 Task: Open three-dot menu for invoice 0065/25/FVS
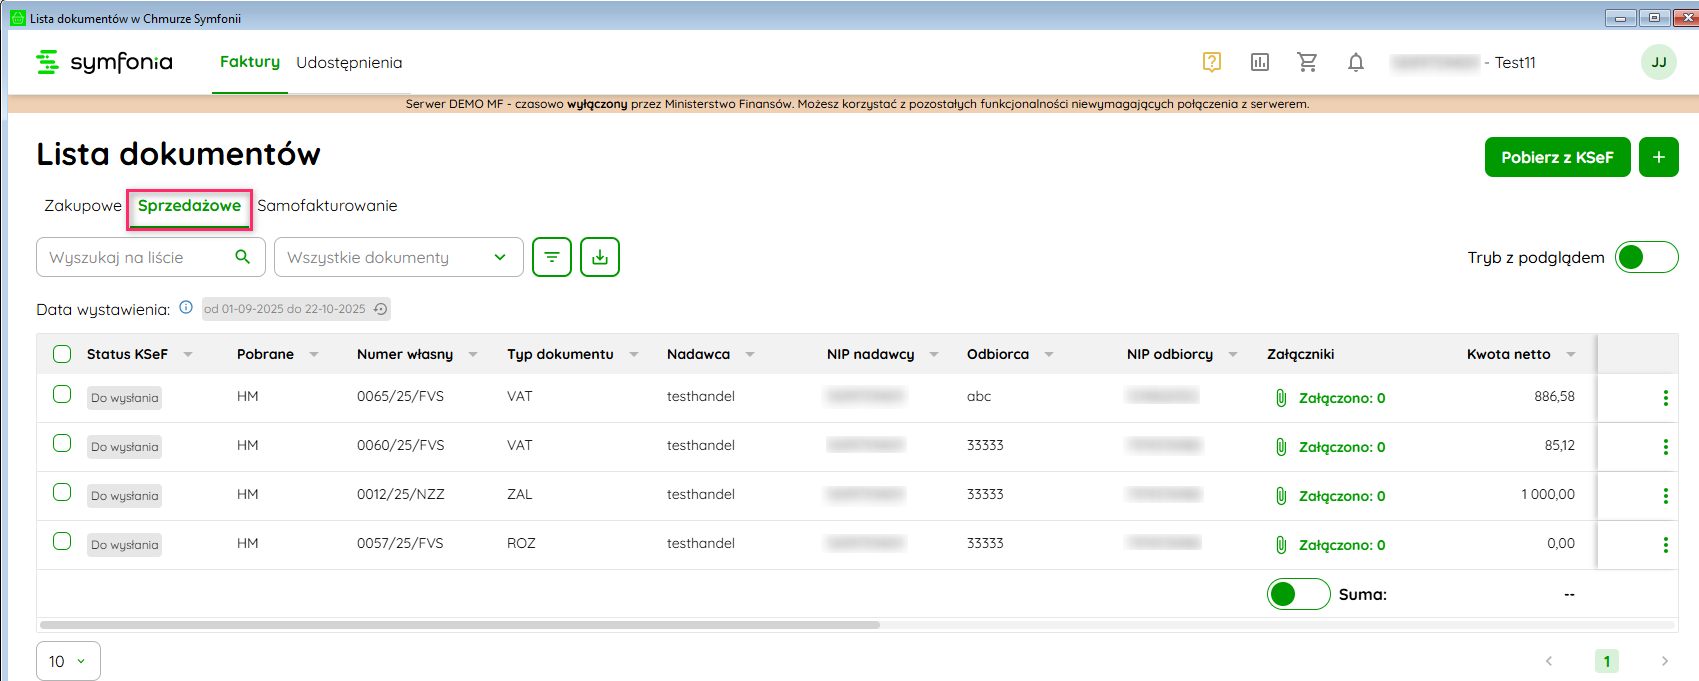[x=1665, y=398]
